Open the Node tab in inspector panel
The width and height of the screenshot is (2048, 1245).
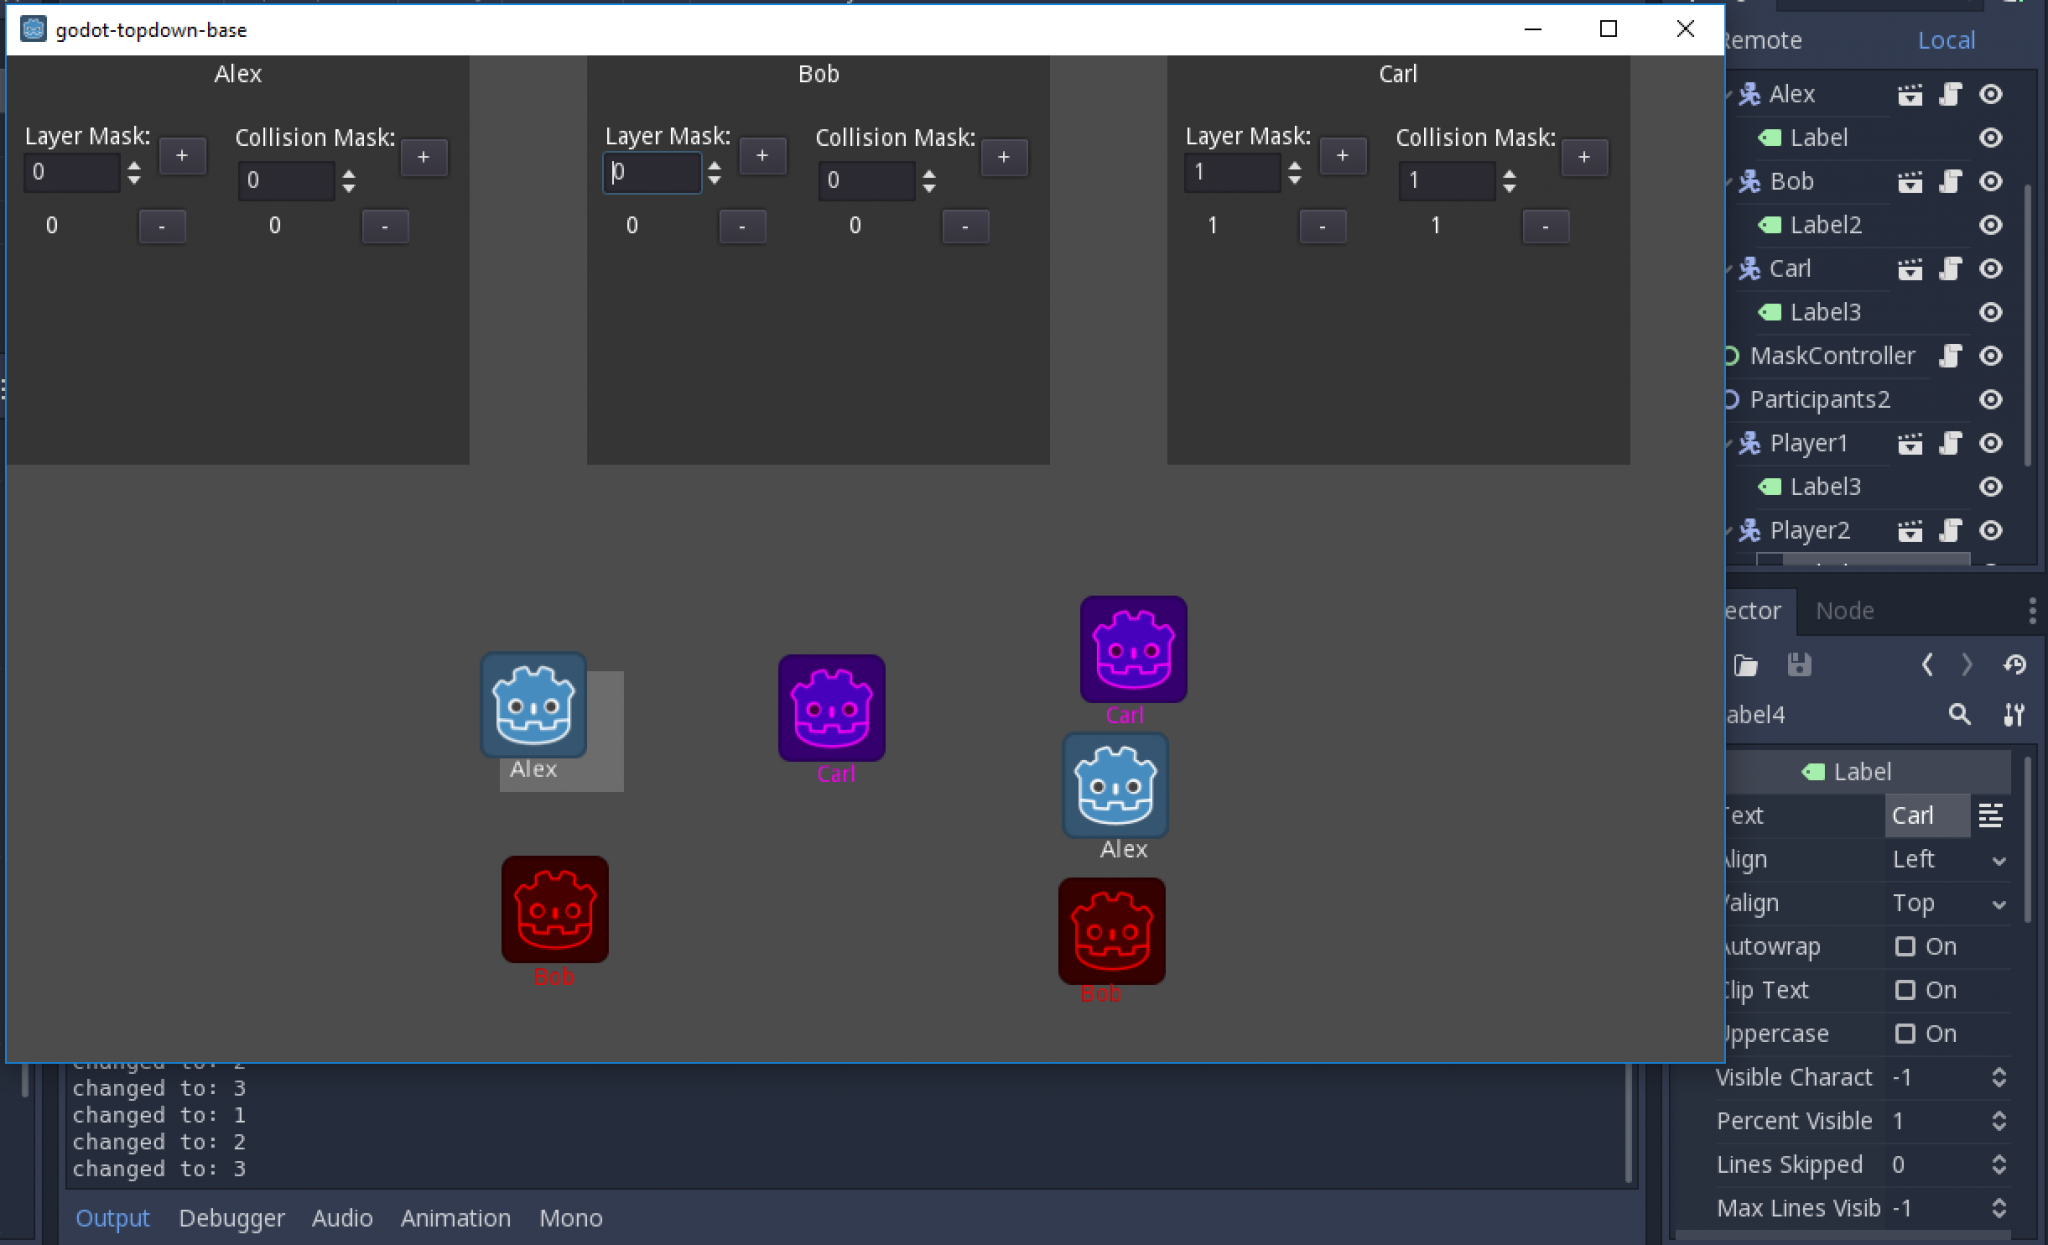point(1845,610)
